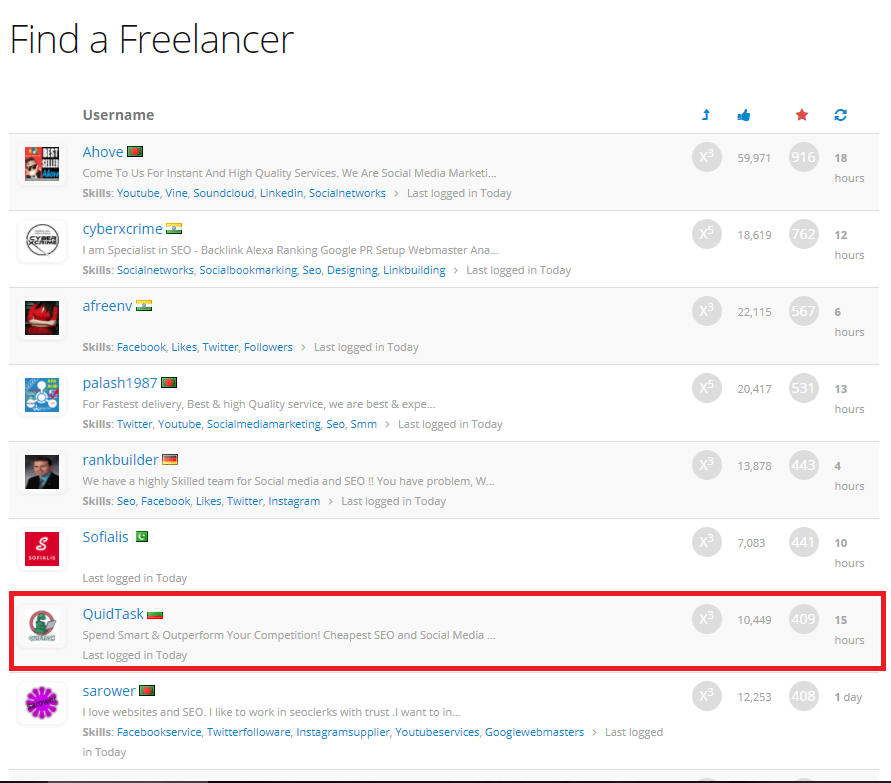Click the refresh response time header icon

point(840,115)
